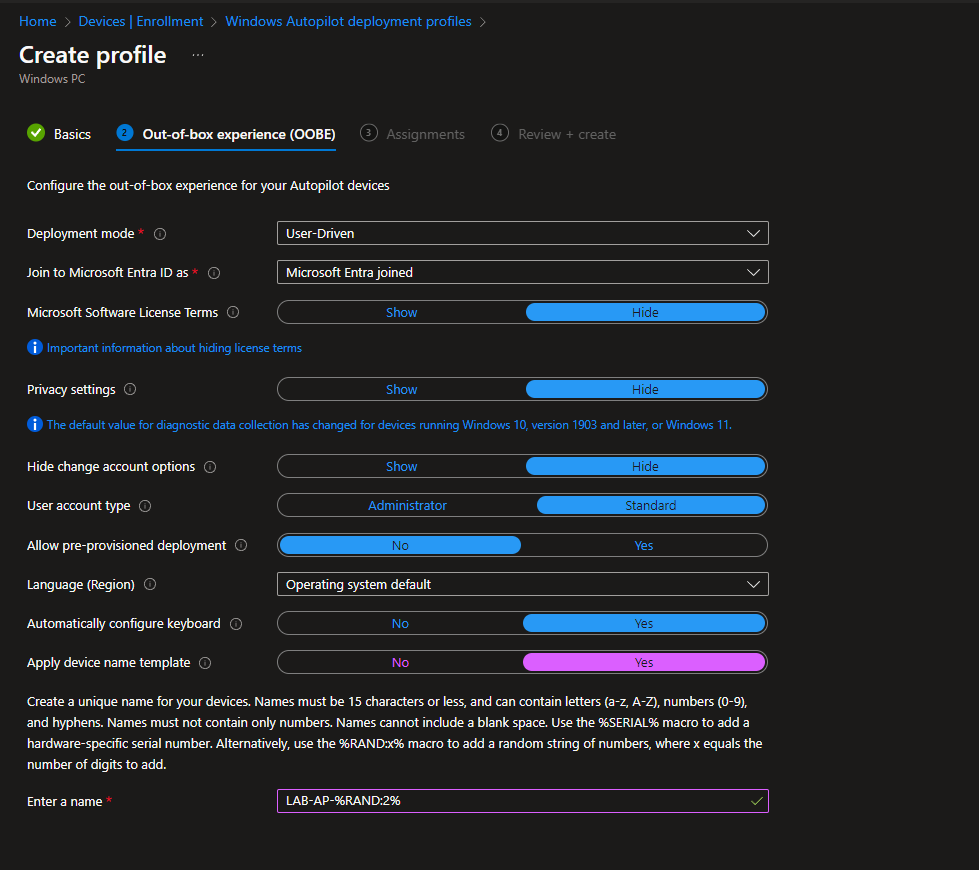Show info for Allow pre-provisioned deployment
979x870 pixels.
click(x=241, y=545)
